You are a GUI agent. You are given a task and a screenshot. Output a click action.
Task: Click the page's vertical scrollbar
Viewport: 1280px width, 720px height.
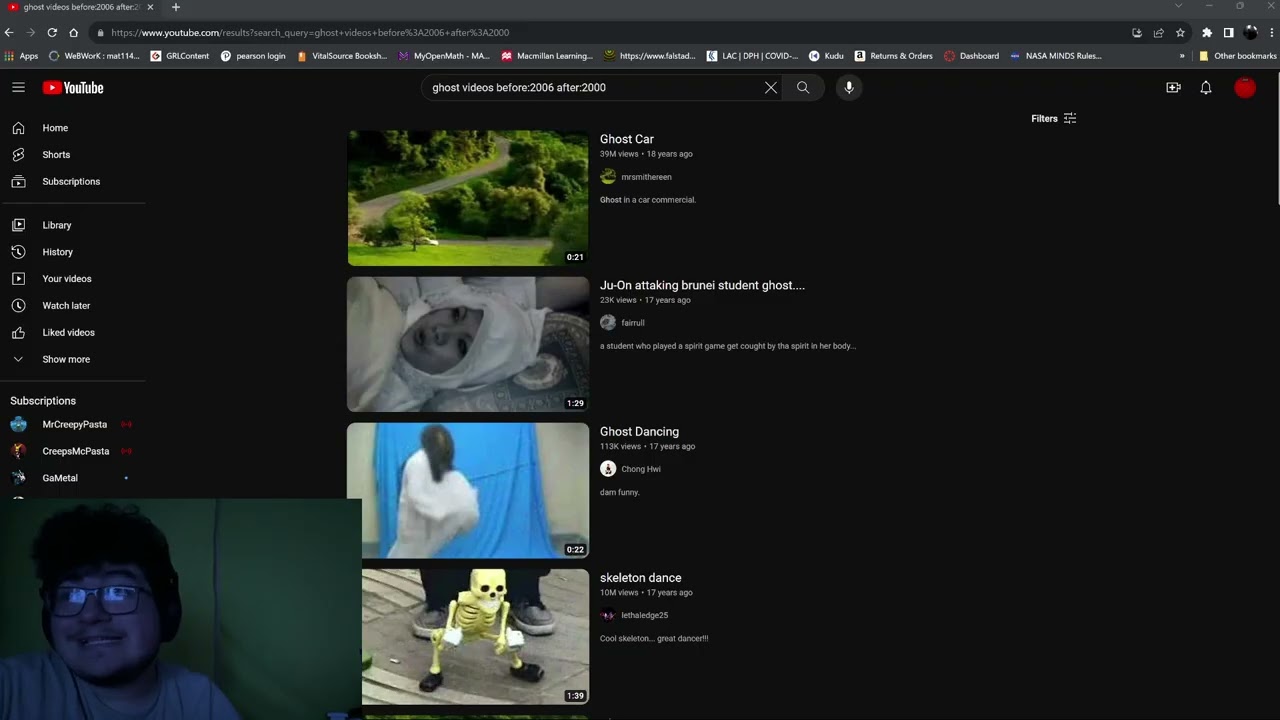pos(1276,140)
